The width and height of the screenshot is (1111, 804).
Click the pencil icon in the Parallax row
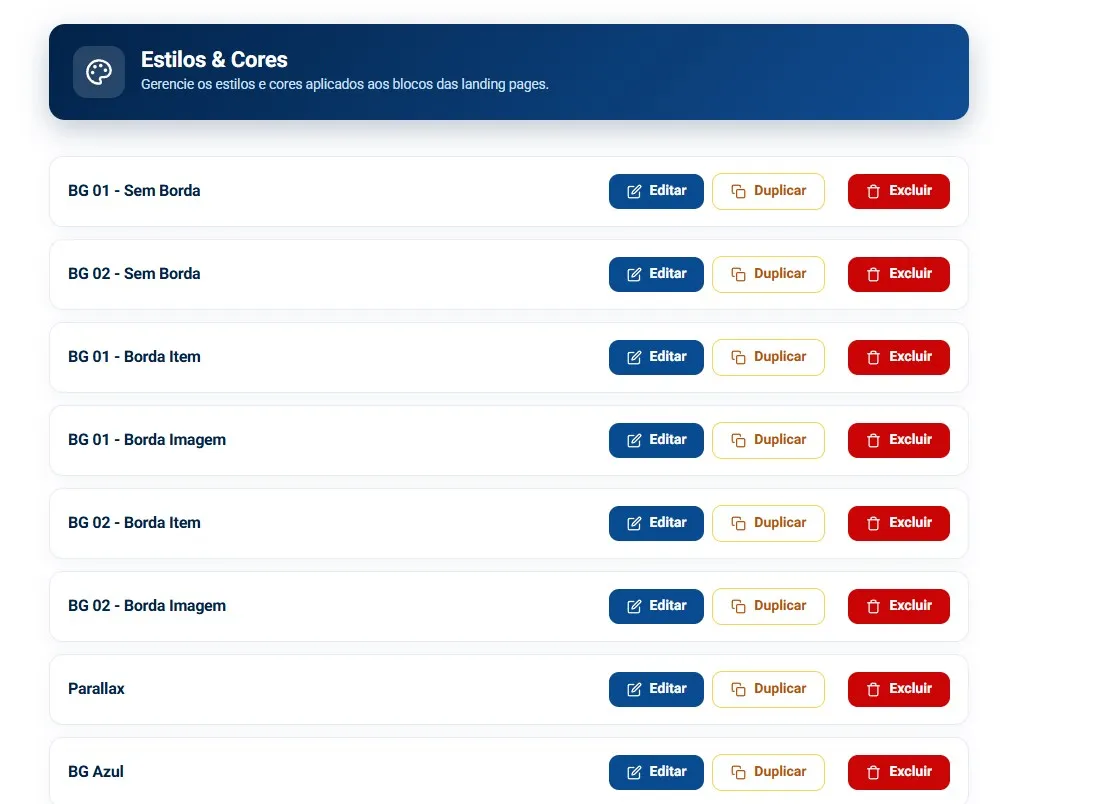click(x=634, y=689)
